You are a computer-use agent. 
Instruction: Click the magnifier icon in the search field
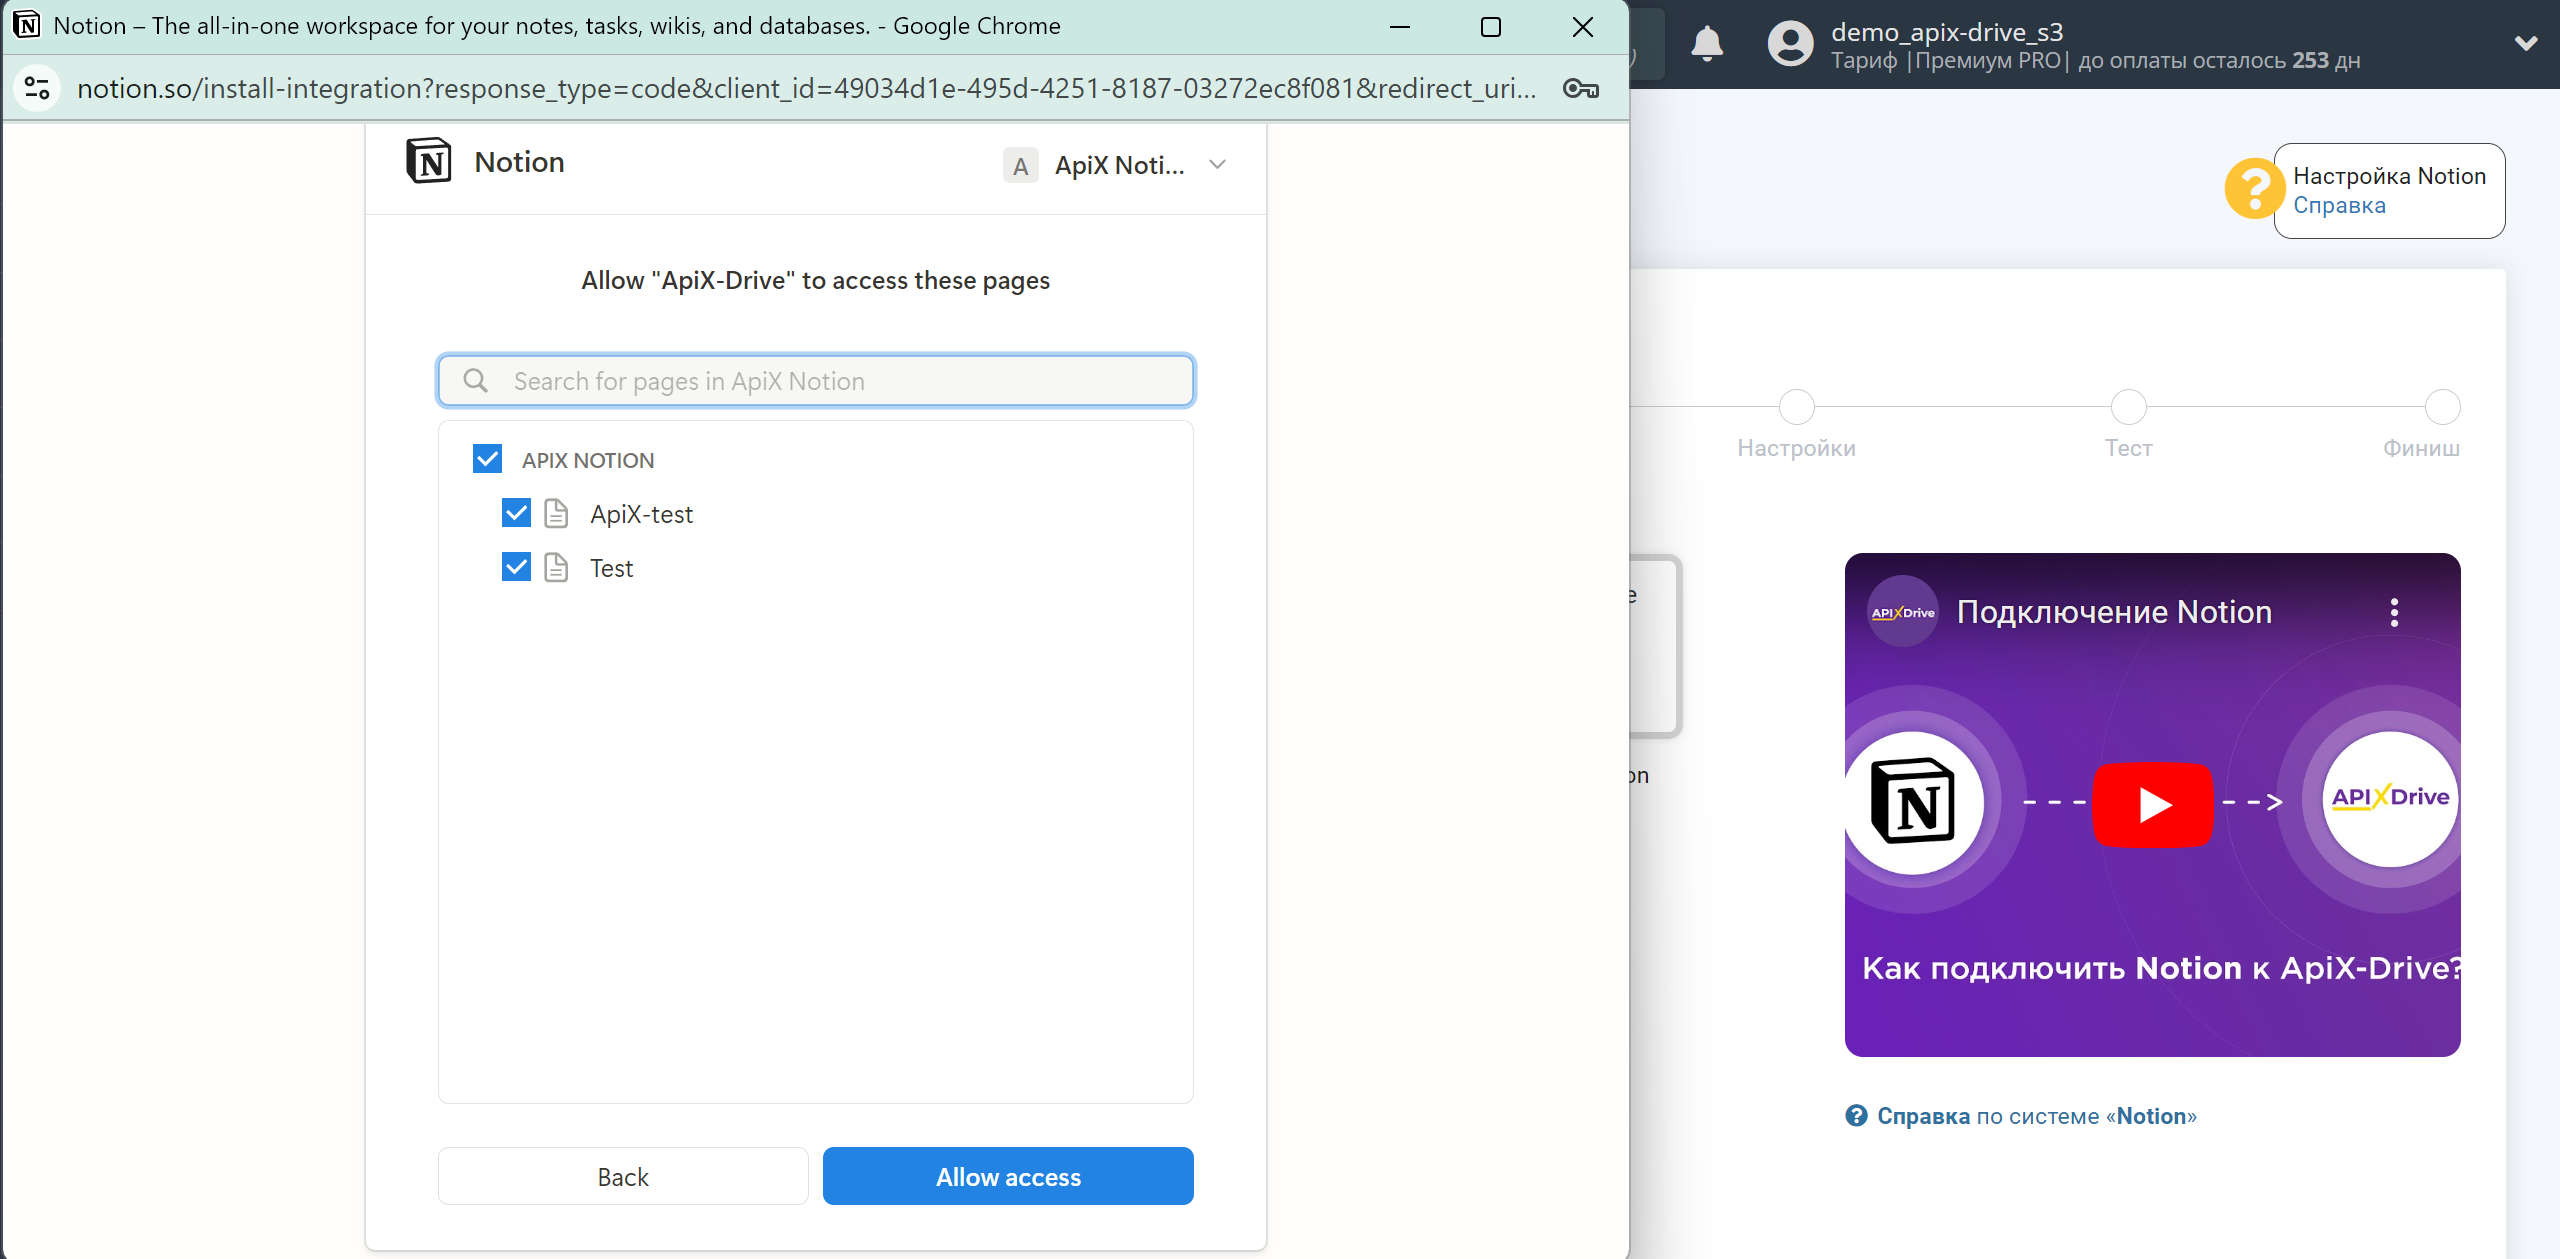coord(476,381)
